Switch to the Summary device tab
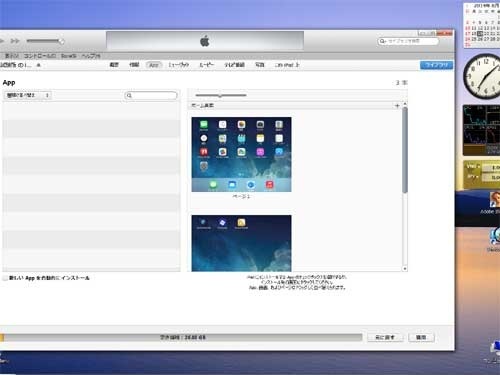The width and height of the screenshot is (500, 375). click(x=114, y=65)
